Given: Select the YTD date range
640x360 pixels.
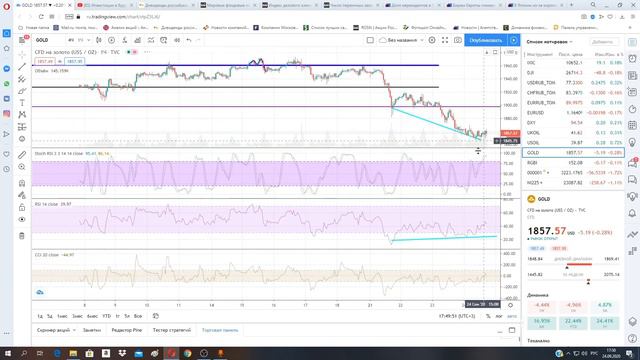Looking at the screenshot, I should (x=107, y=316).
